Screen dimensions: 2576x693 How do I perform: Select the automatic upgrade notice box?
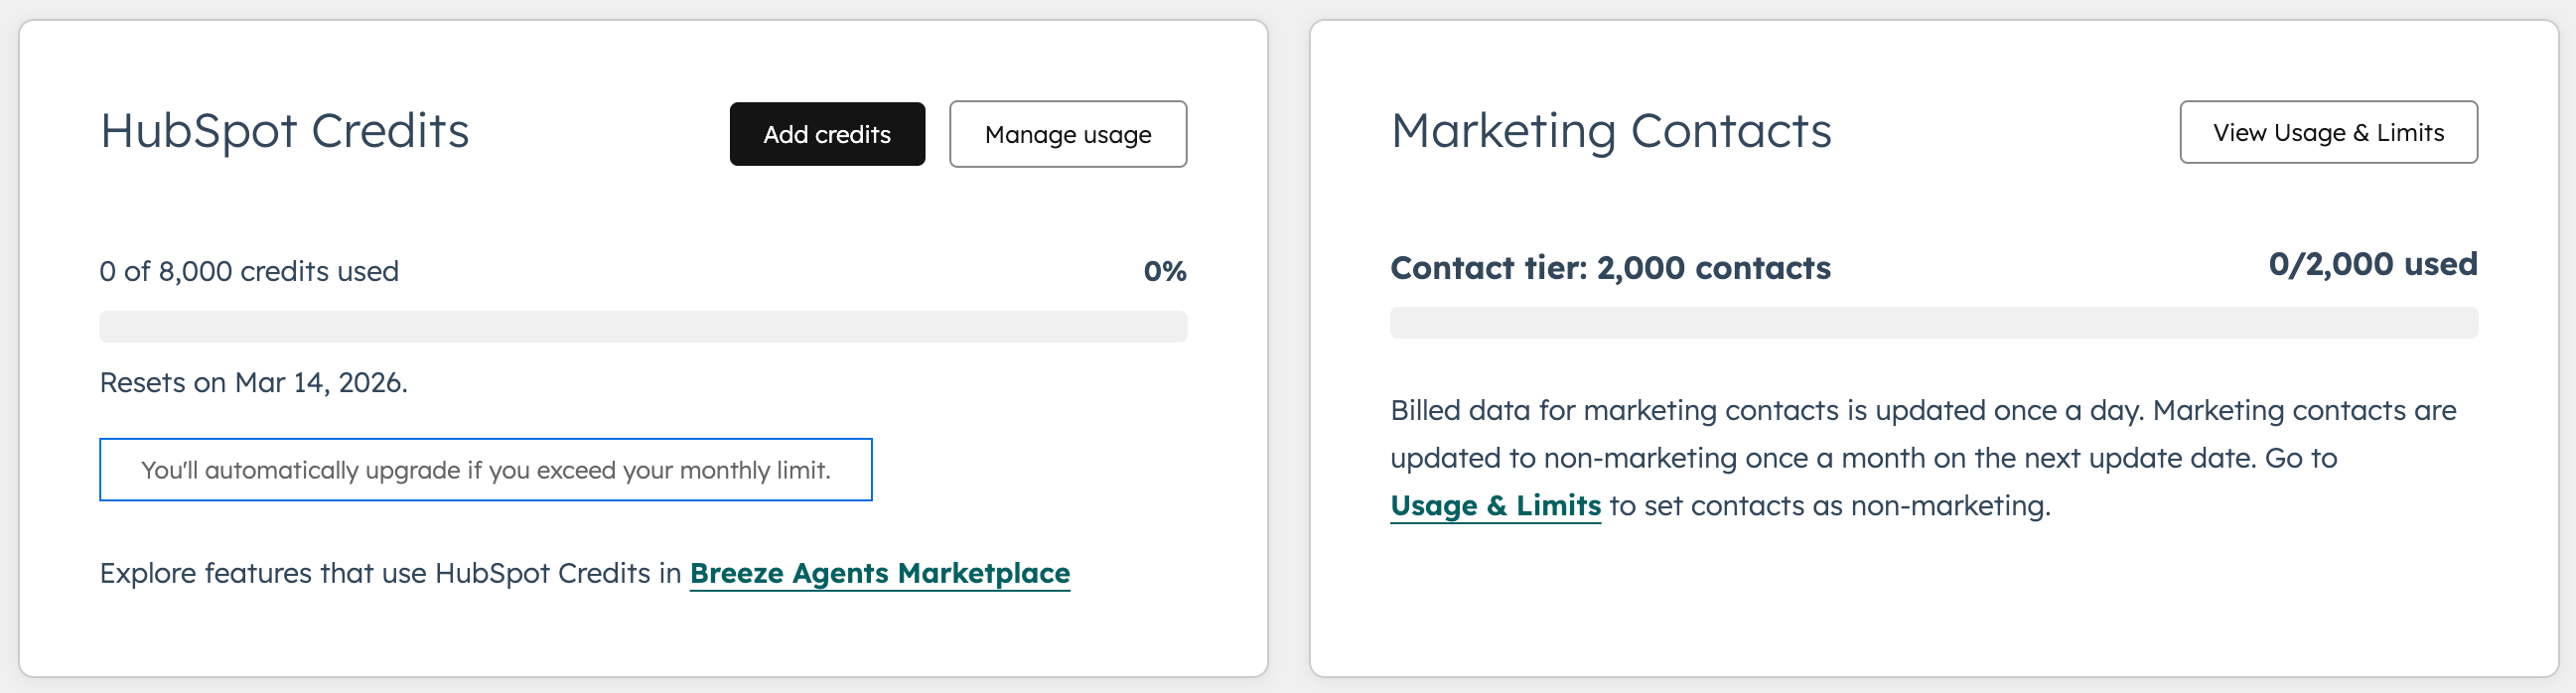(485, 469)
